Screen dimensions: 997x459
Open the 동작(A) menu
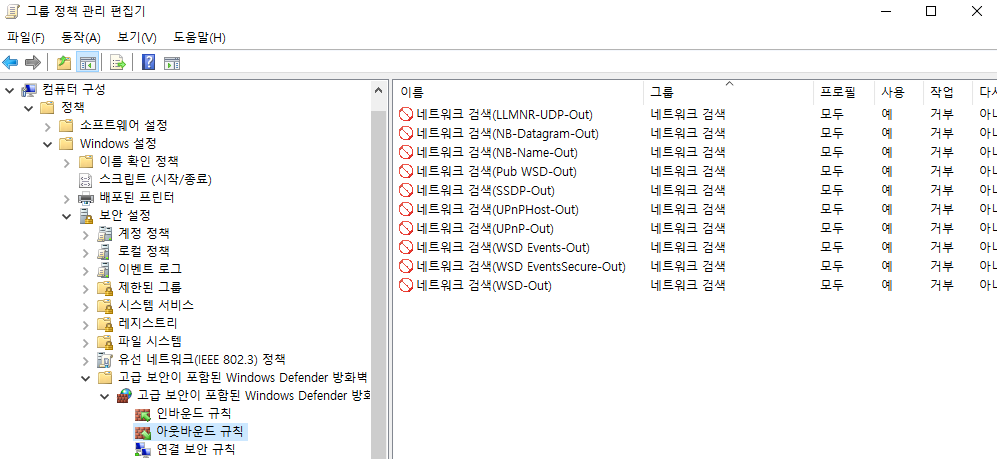coord(81,38)
